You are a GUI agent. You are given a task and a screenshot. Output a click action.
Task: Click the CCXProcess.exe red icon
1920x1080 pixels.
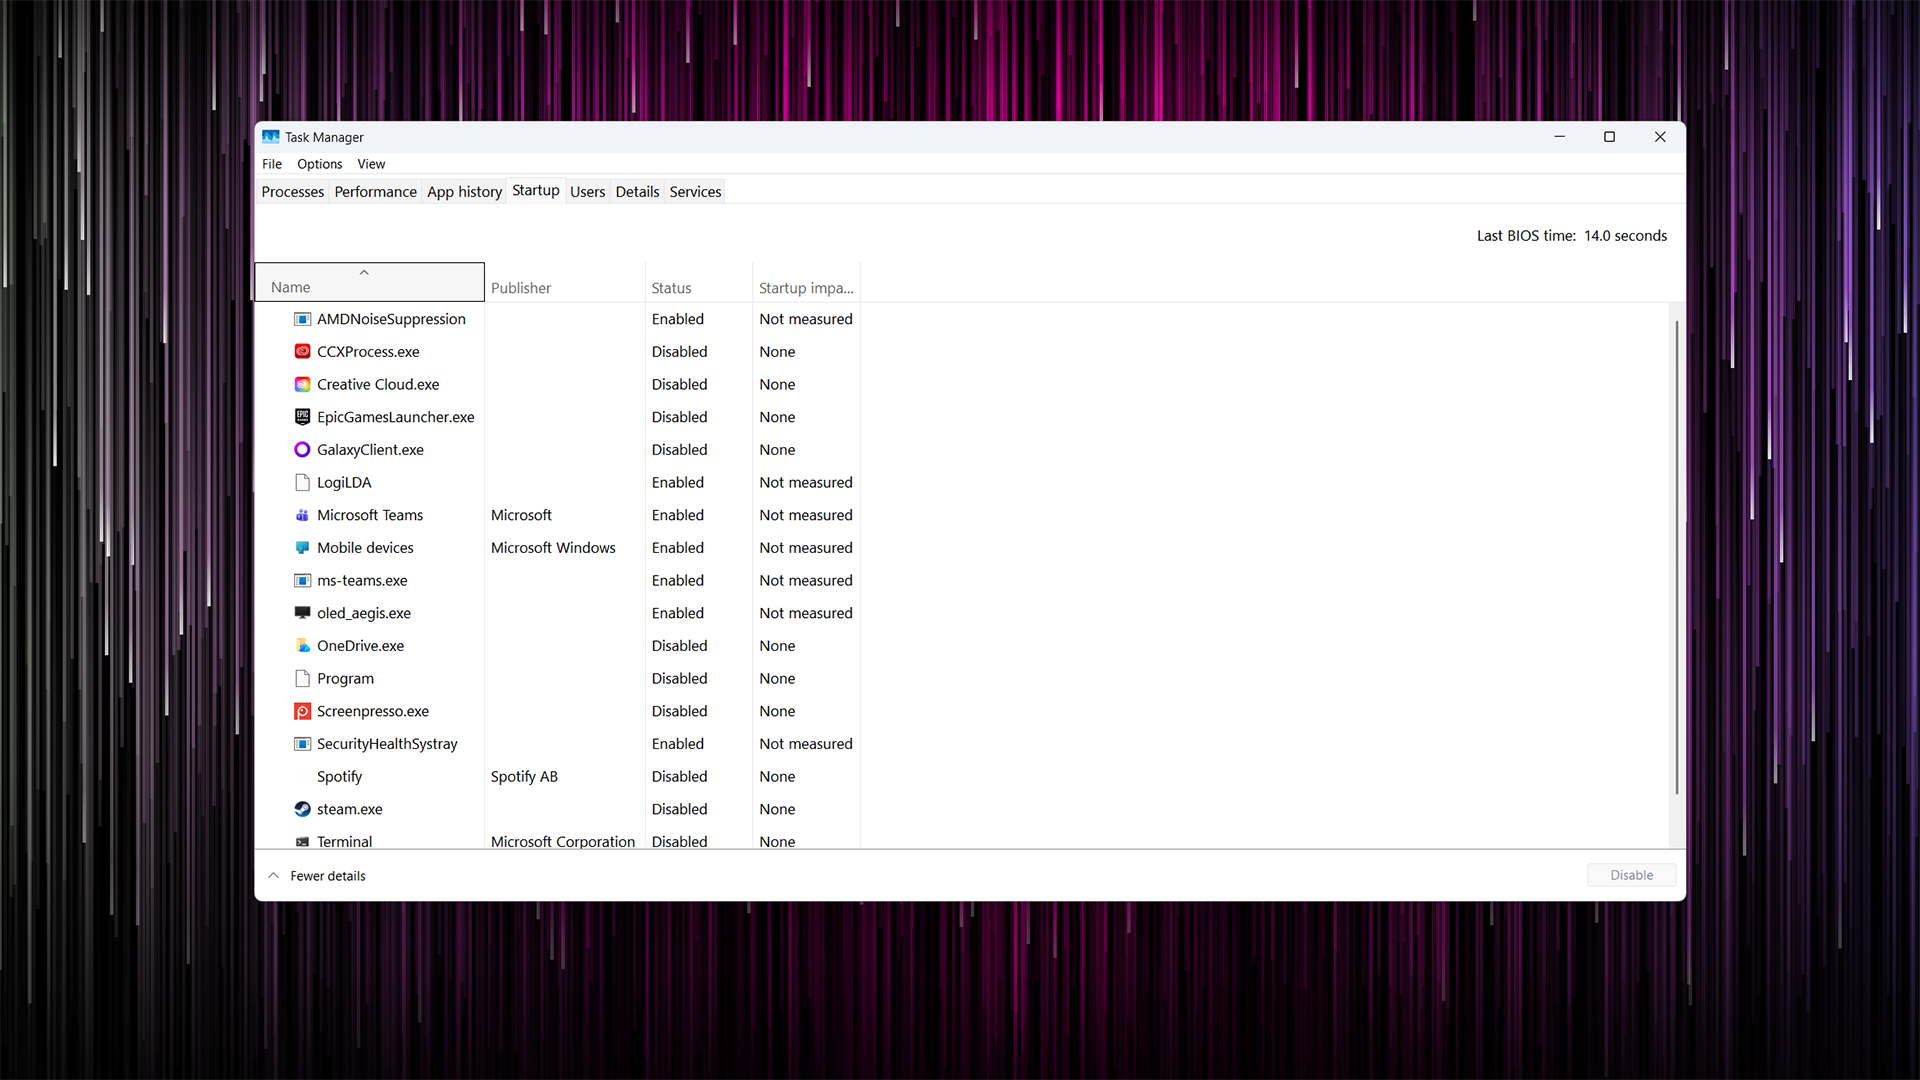pos(302,352)
